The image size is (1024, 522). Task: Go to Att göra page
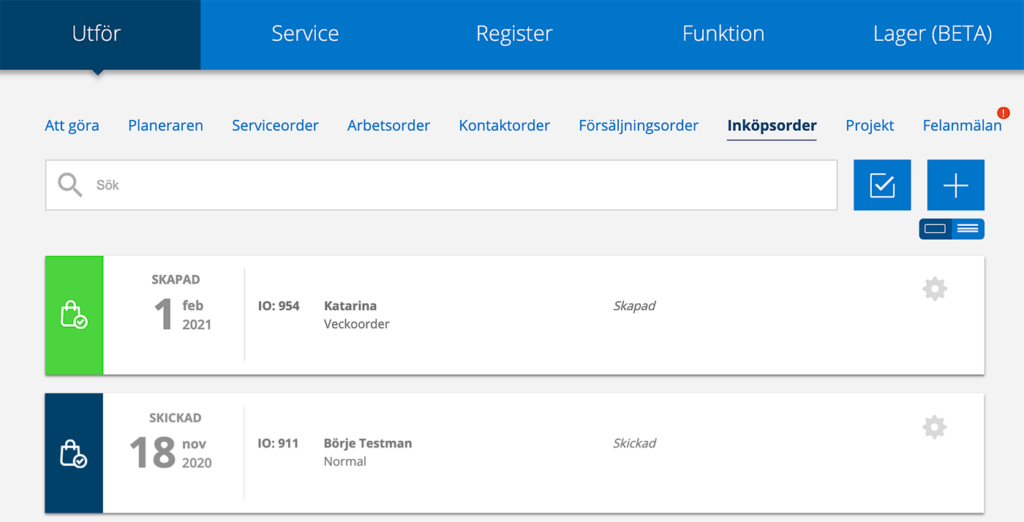coord(72,125)
